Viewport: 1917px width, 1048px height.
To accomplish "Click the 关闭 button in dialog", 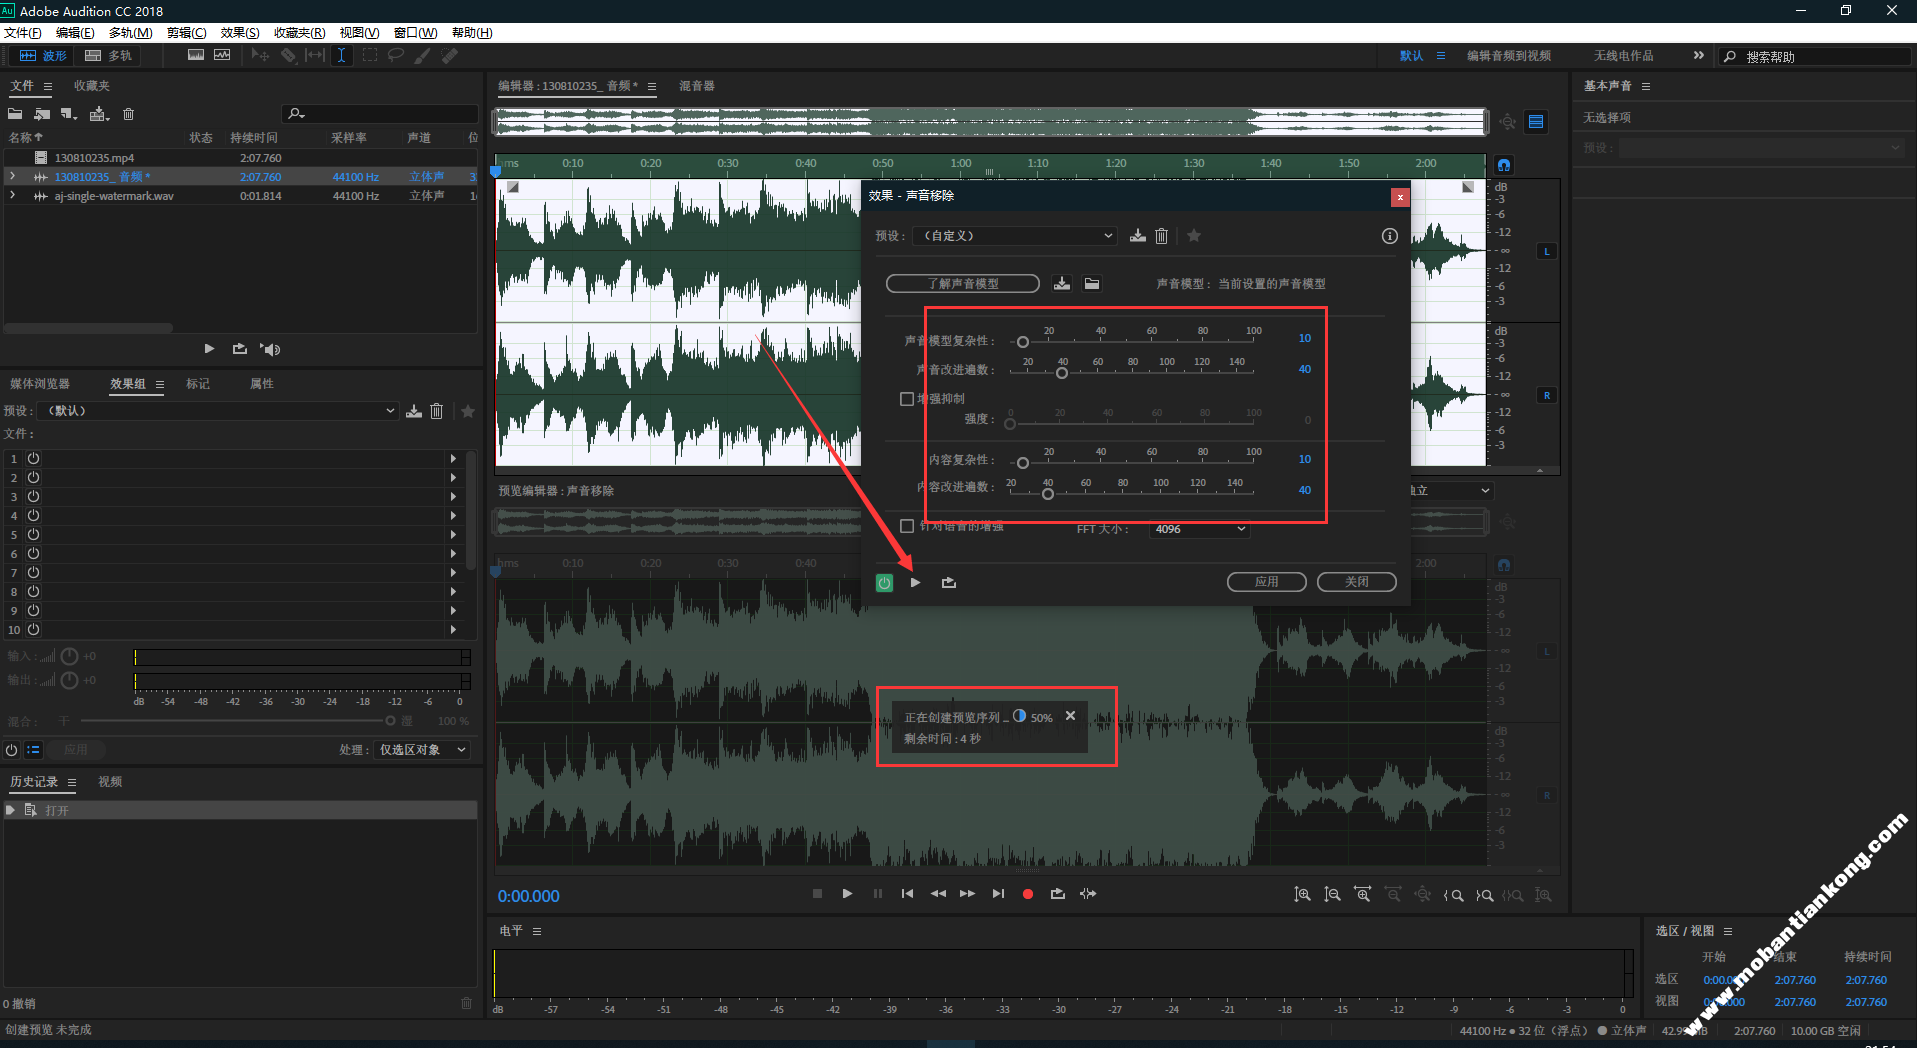I will pyautogui.click(x=1356, y=582).
